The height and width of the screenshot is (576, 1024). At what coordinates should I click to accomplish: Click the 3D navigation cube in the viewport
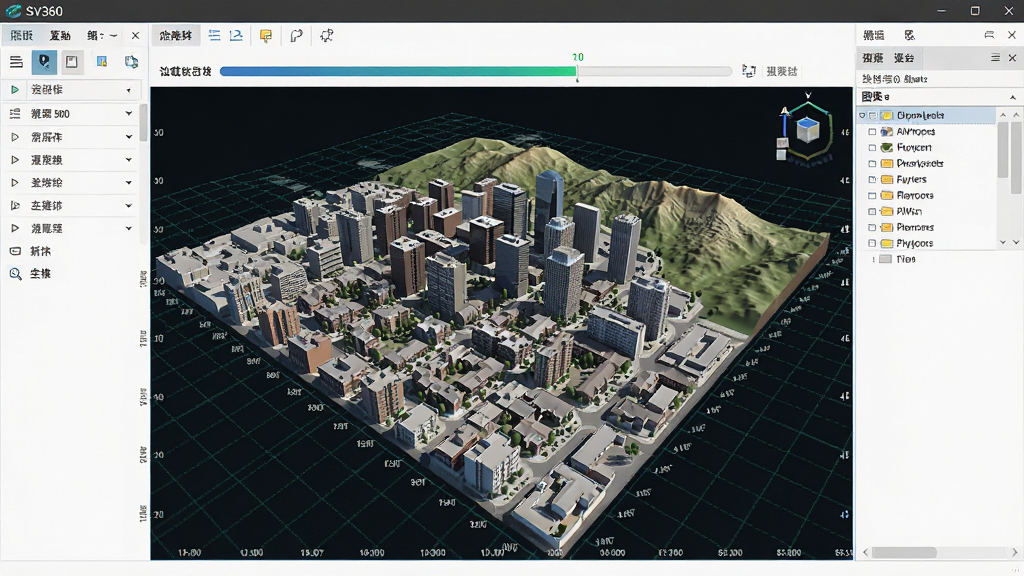[807, 130]
